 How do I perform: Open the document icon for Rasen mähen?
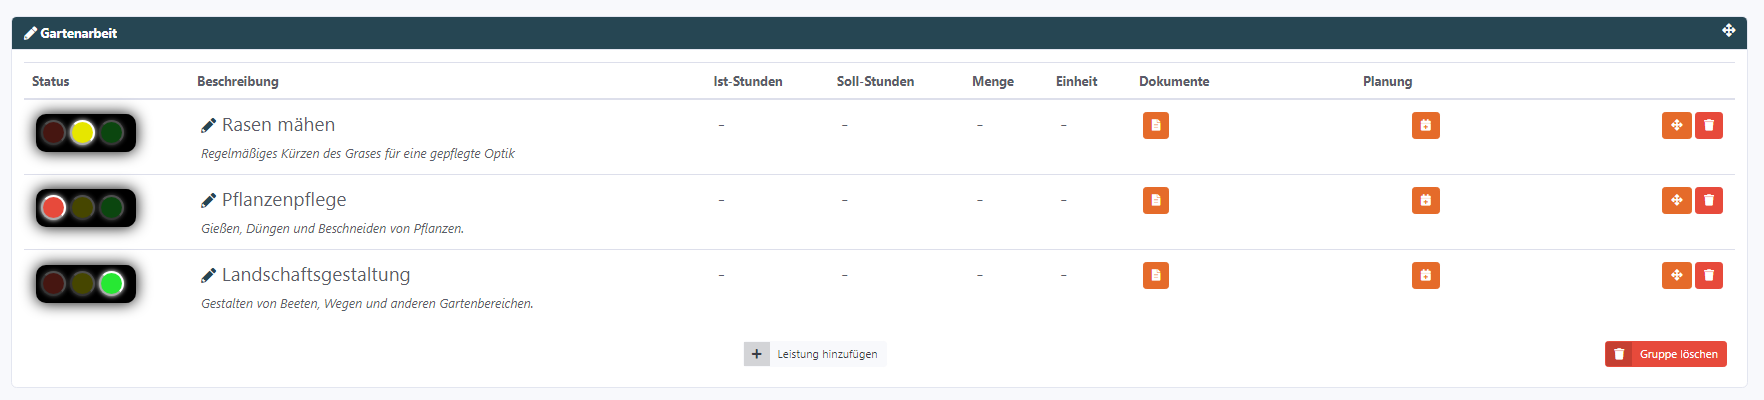1155,125
